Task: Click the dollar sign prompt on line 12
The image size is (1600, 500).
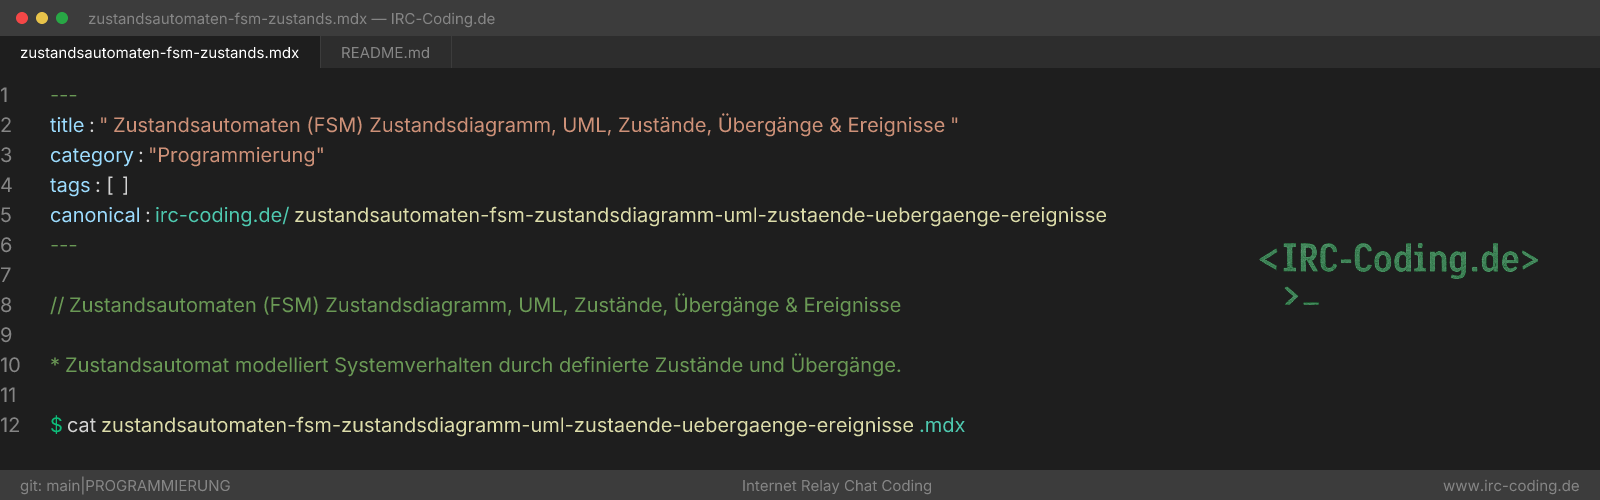Action: click(x=56, y=425)
